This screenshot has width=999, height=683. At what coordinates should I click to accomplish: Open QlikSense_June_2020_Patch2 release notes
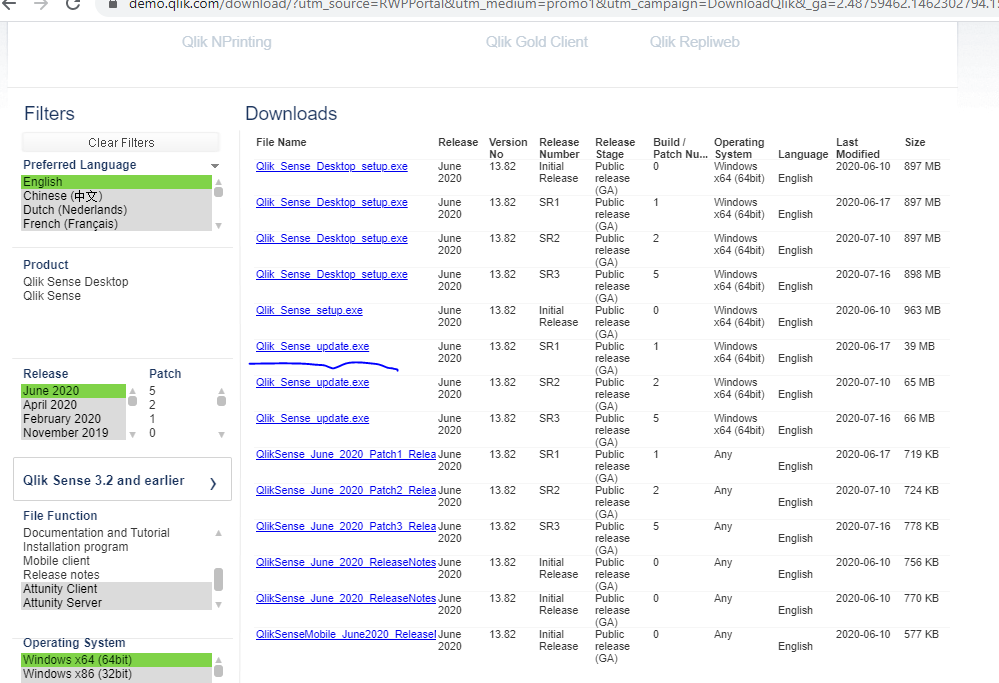point(346,491)
